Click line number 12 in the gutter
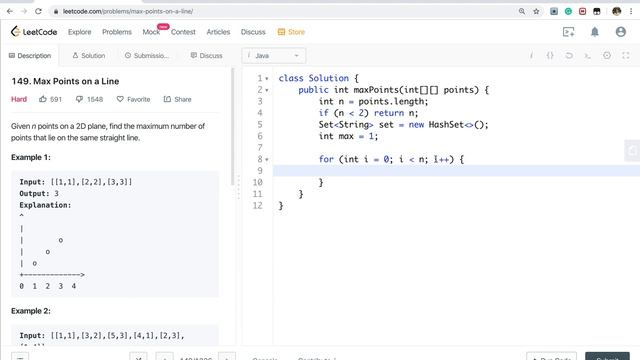The height and width of the screenshot is (360, 640). (257, 205)
